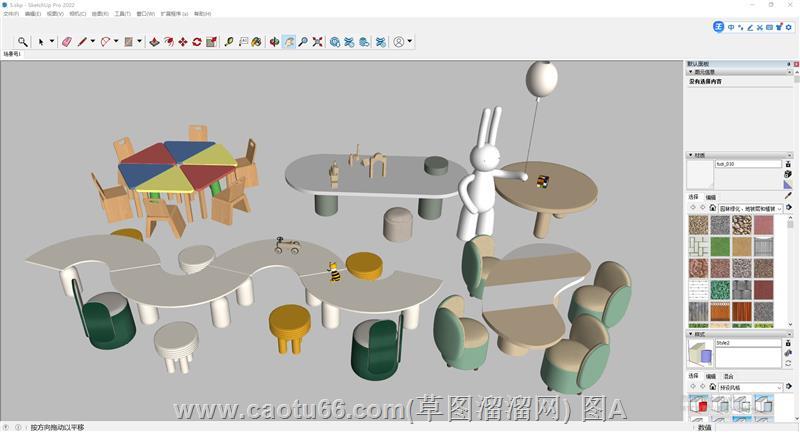The height and width of the screenshot is (432, 800).
Task: Toggle IME 中 language mode indicator
Action: (x=731, y=27)
